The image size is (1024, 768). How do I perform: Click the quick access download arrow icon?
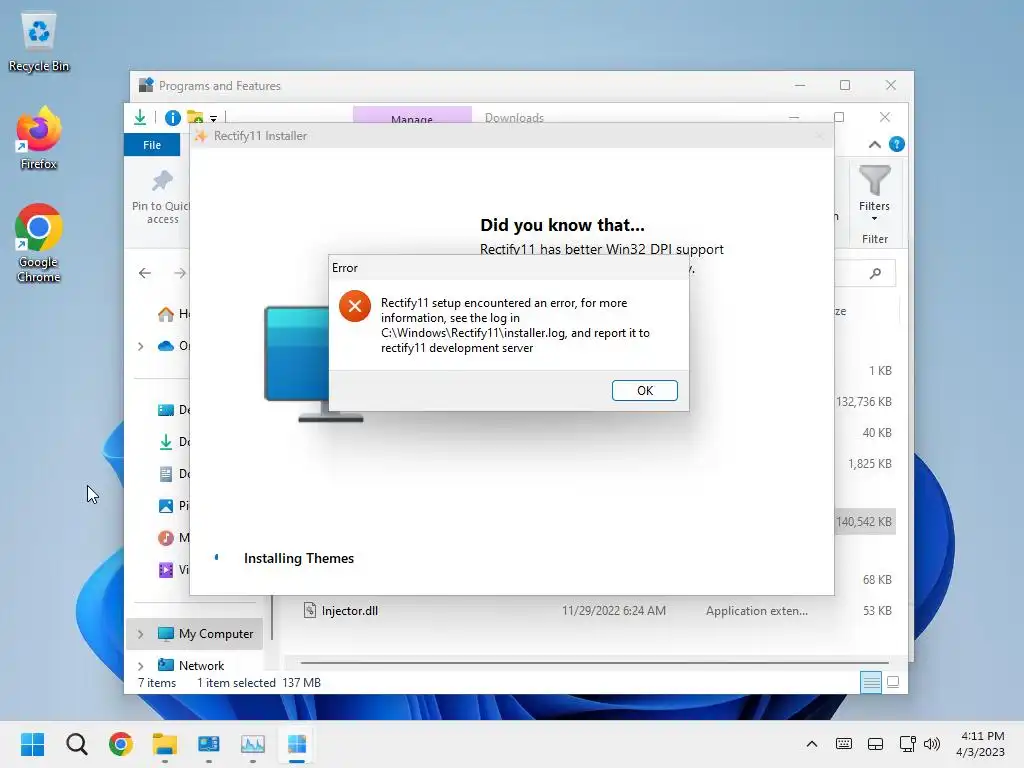(x=140, y=118)
